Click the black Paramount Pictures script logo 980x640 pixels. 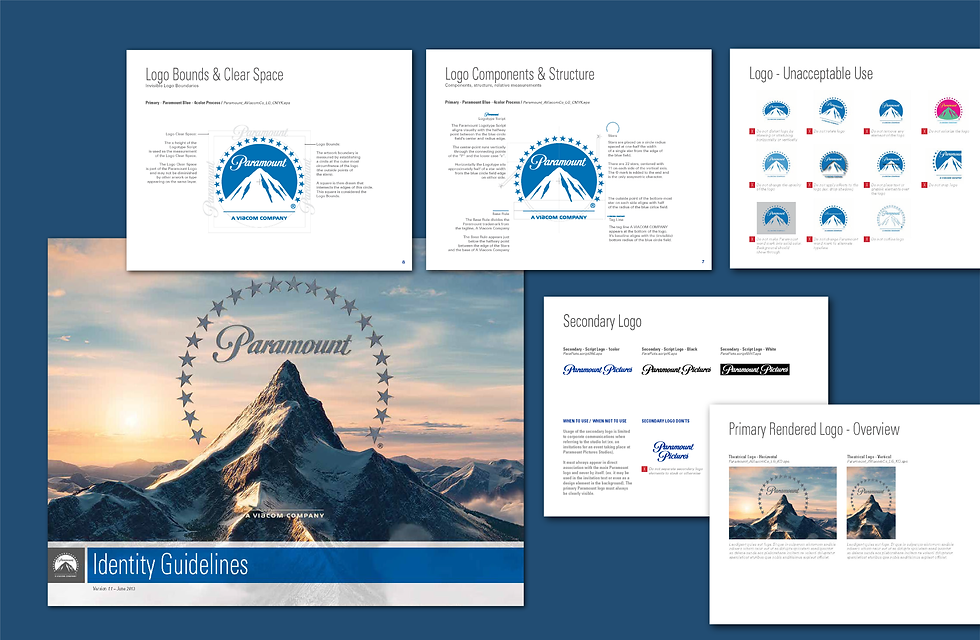(676, 369)
